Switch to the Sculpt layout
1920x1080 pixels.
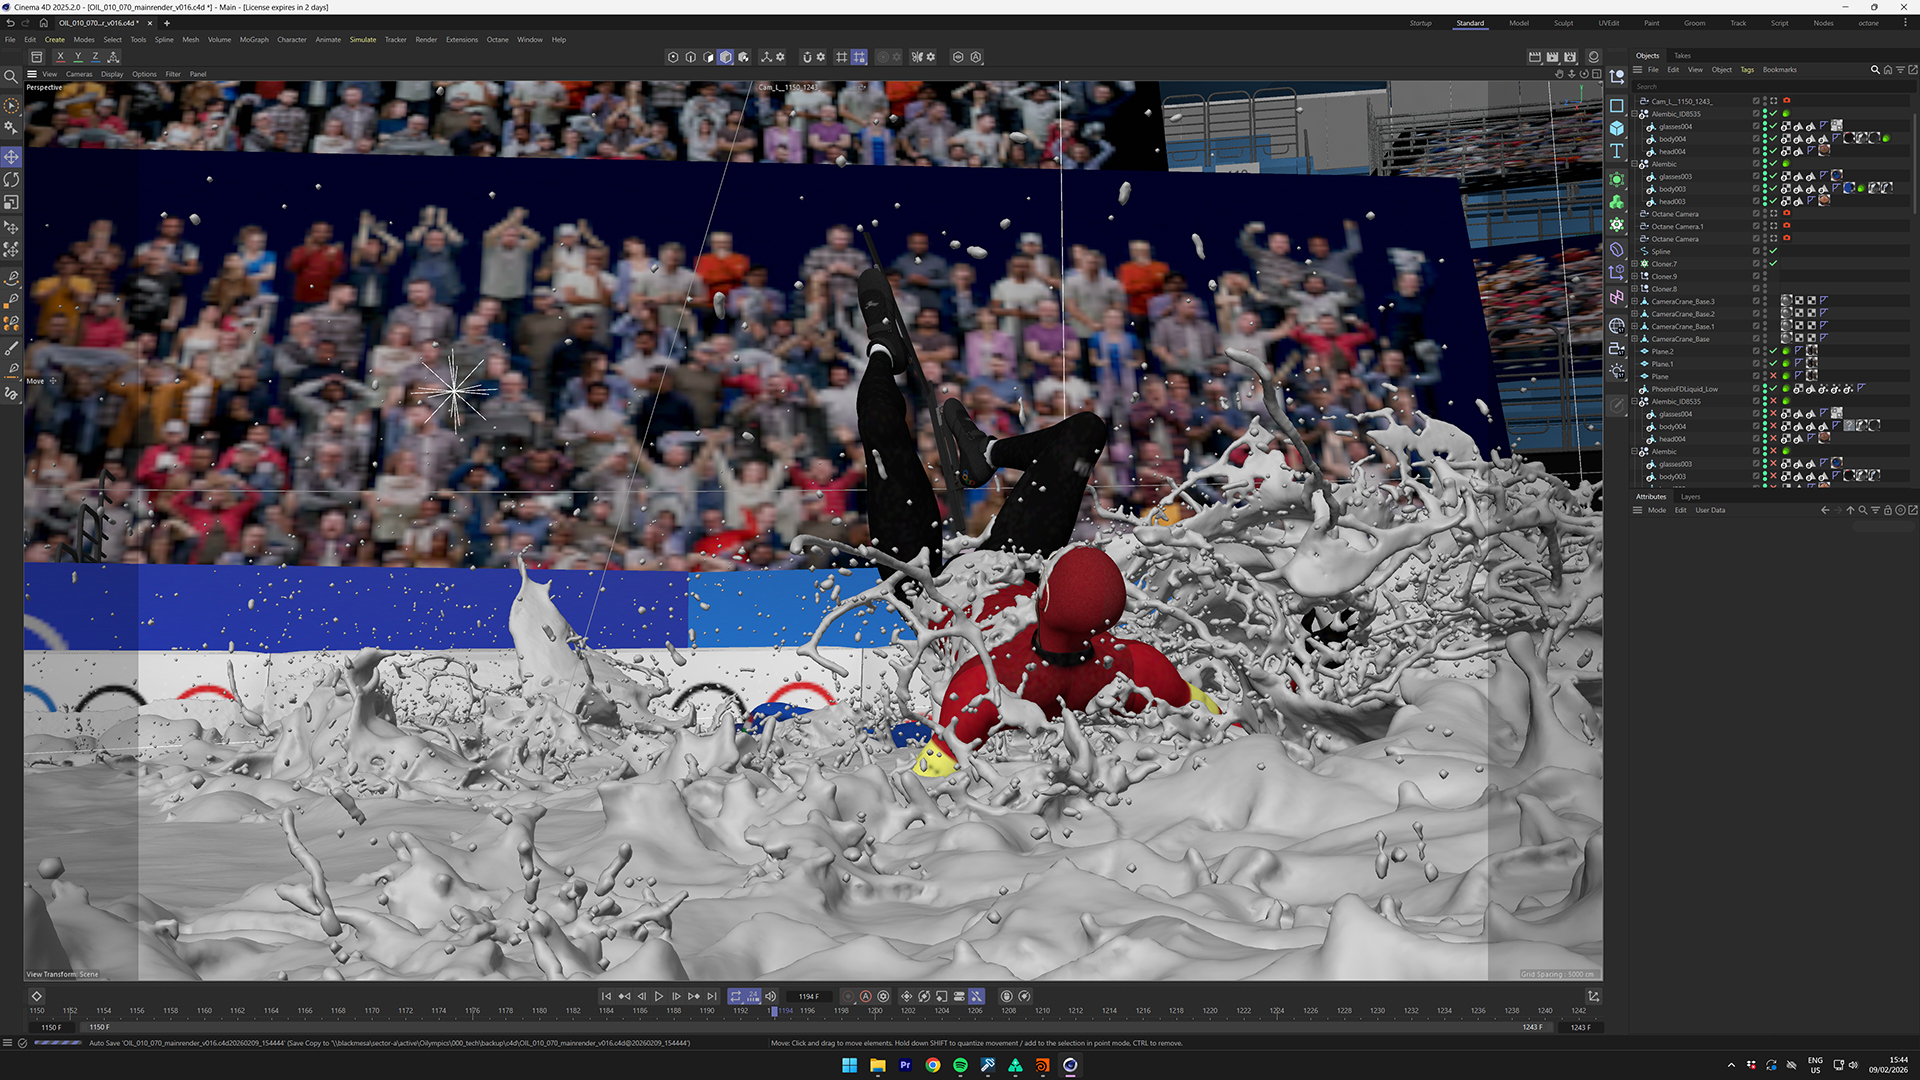1563,23
